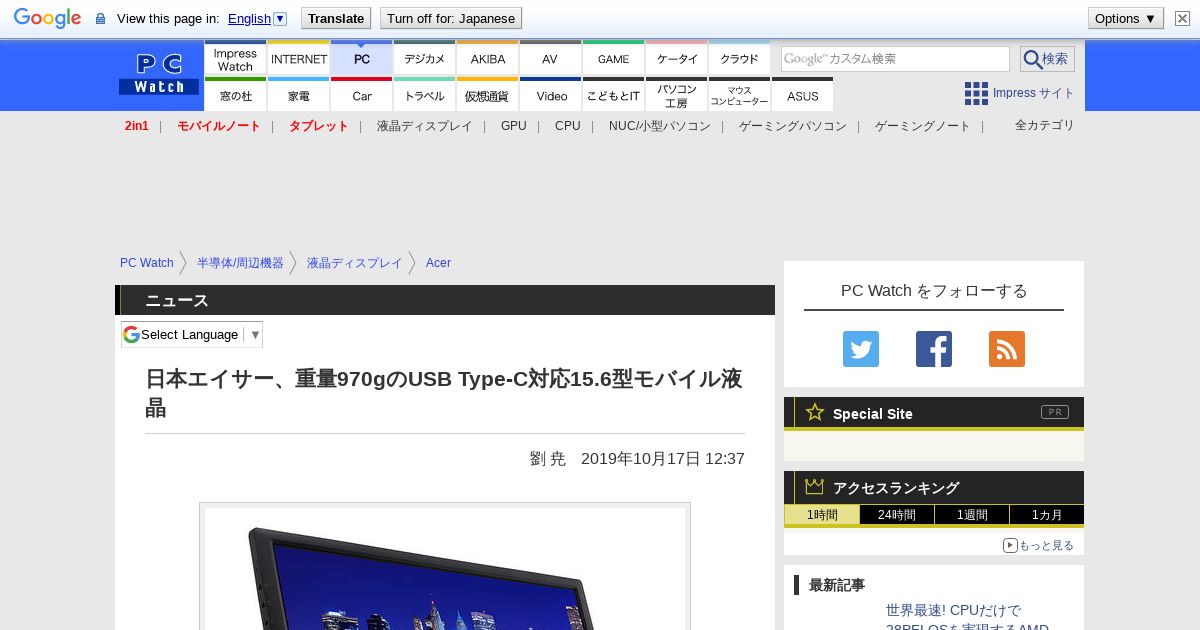Open the Acer monitor article image

point(445,568)
